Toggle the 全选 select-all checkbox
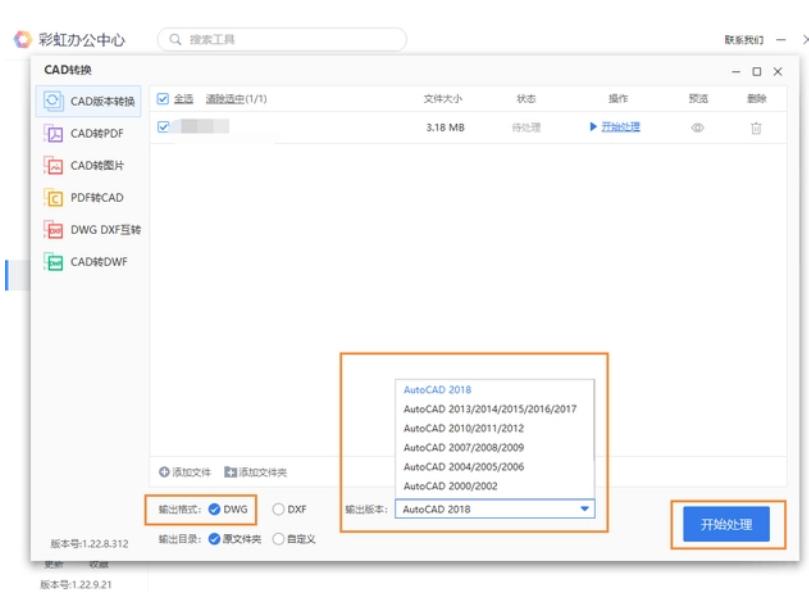 [163, 99]
